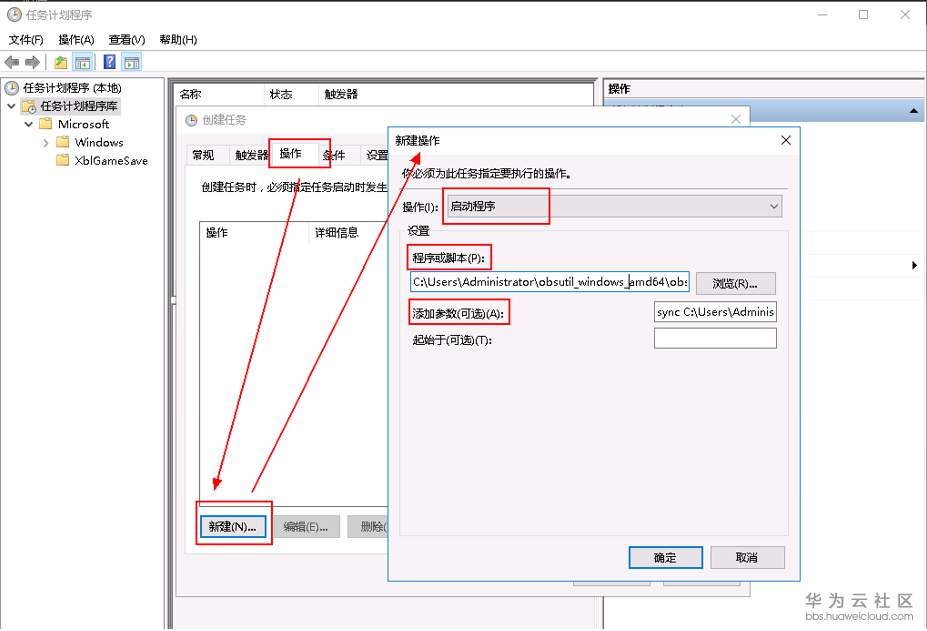Switch to the 条件 tab

point(335,155)
